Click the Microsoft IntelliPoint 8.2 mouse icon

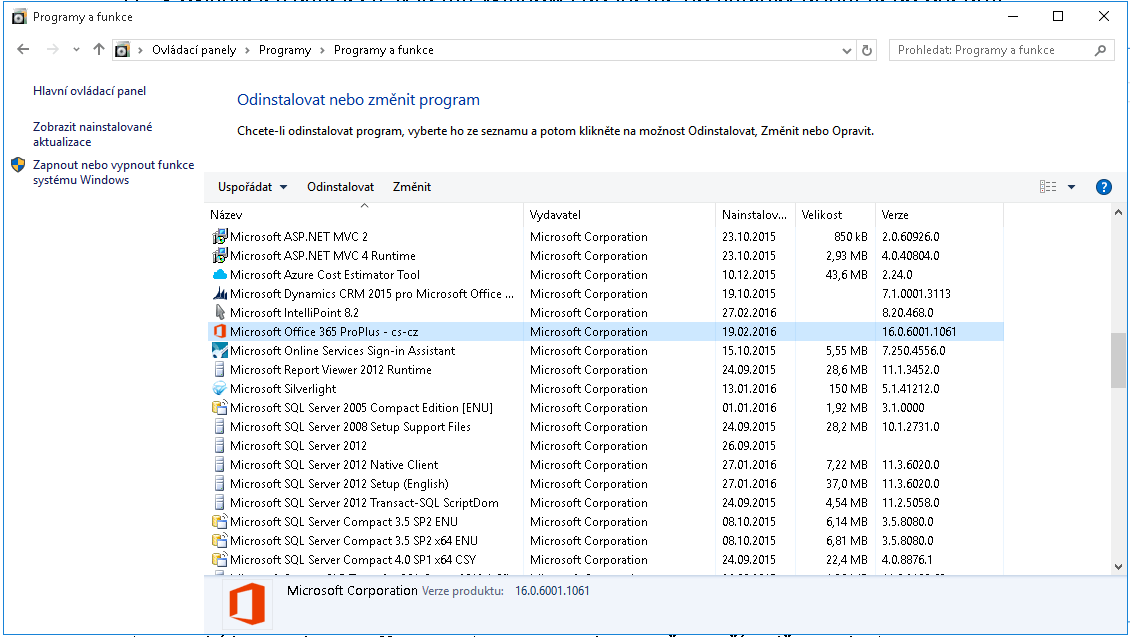tap(220, 313)
